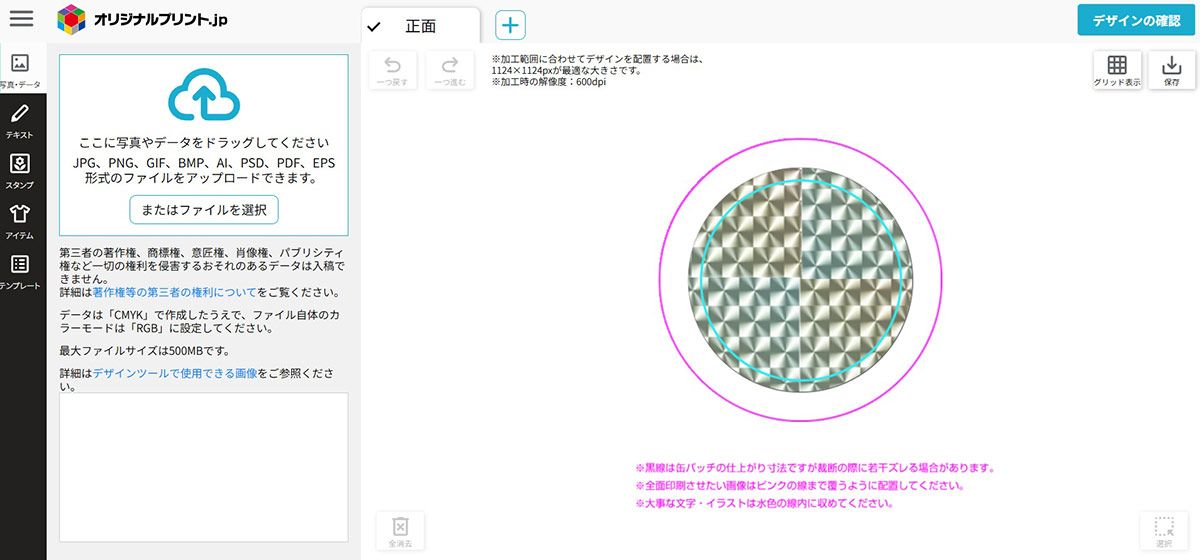Open 著作権等の第三者の権利について link
The height and width of the screenshot is (560, 1200).
coord(175,293)
